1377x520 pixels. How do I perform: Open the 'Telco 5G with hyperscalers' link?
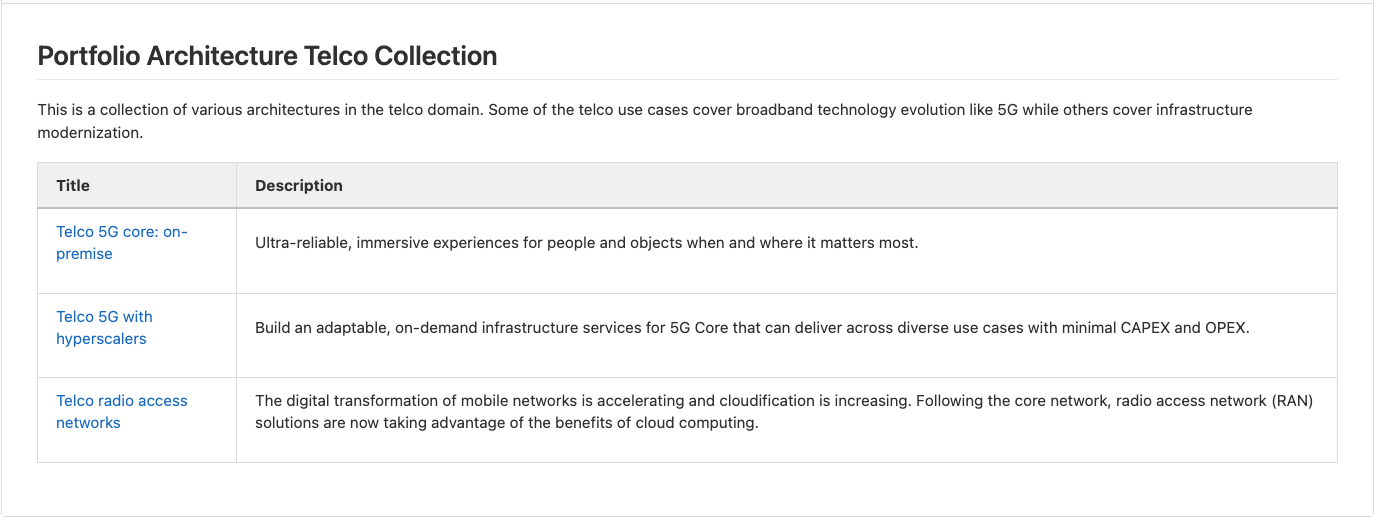pos(104,317)
